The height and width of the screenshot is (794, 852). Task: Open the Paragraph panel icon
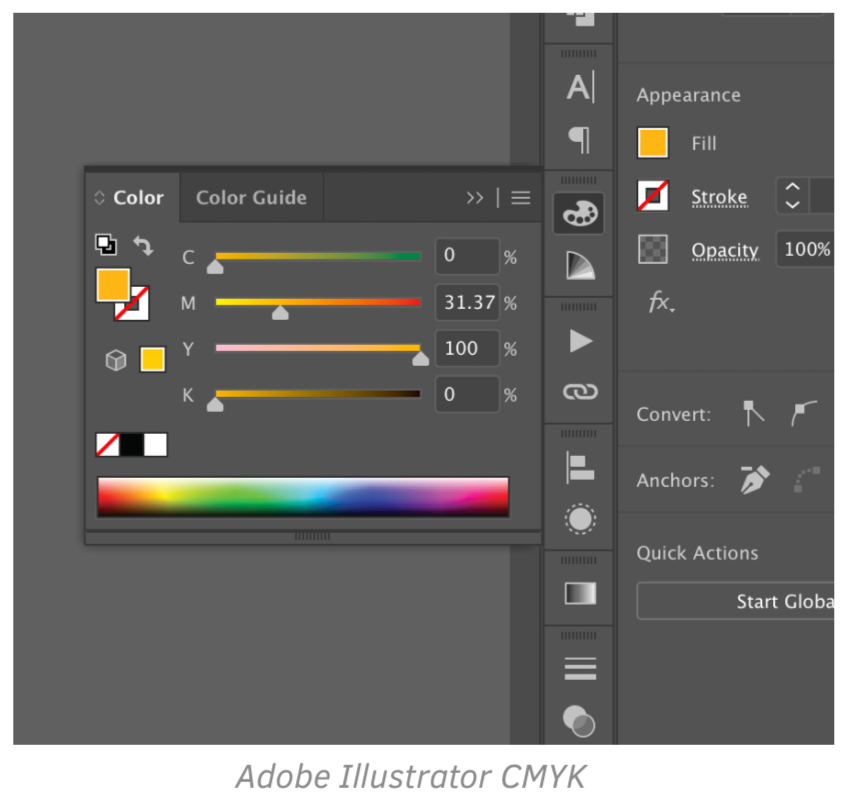[x=580, y=140]
